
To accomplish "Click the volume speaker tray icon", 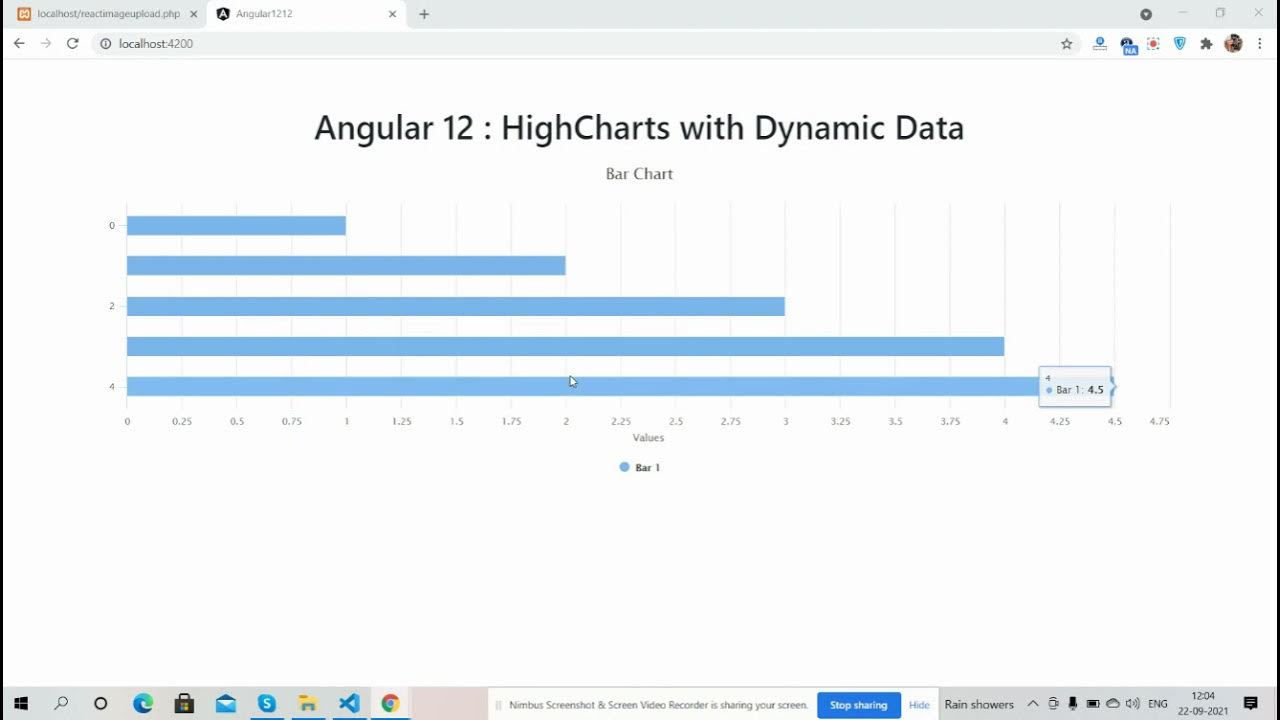I will pyautogui.click(x=1132, y=704).
